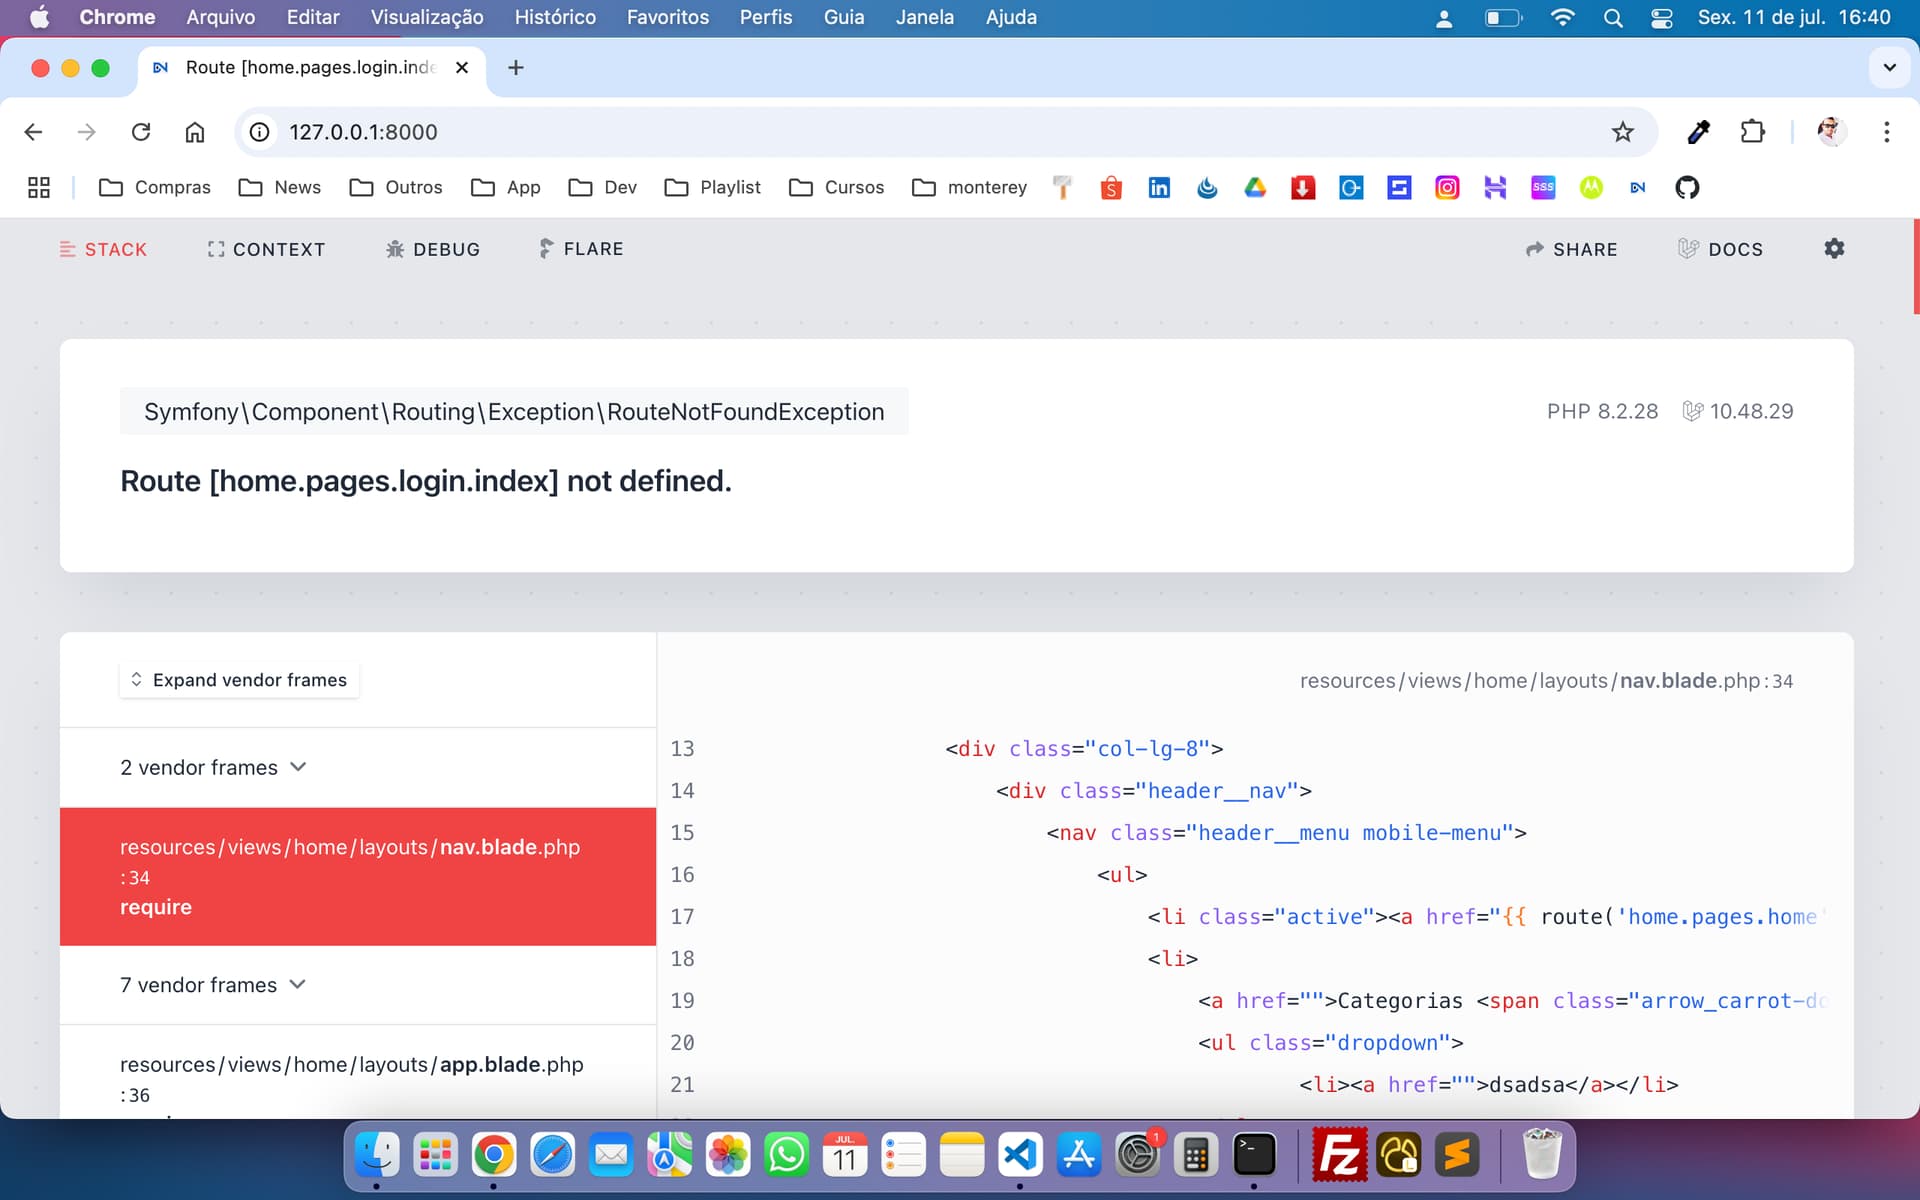Open the DOCS link
Screen dimensions: 1920x1200
tap(1720, 249)
